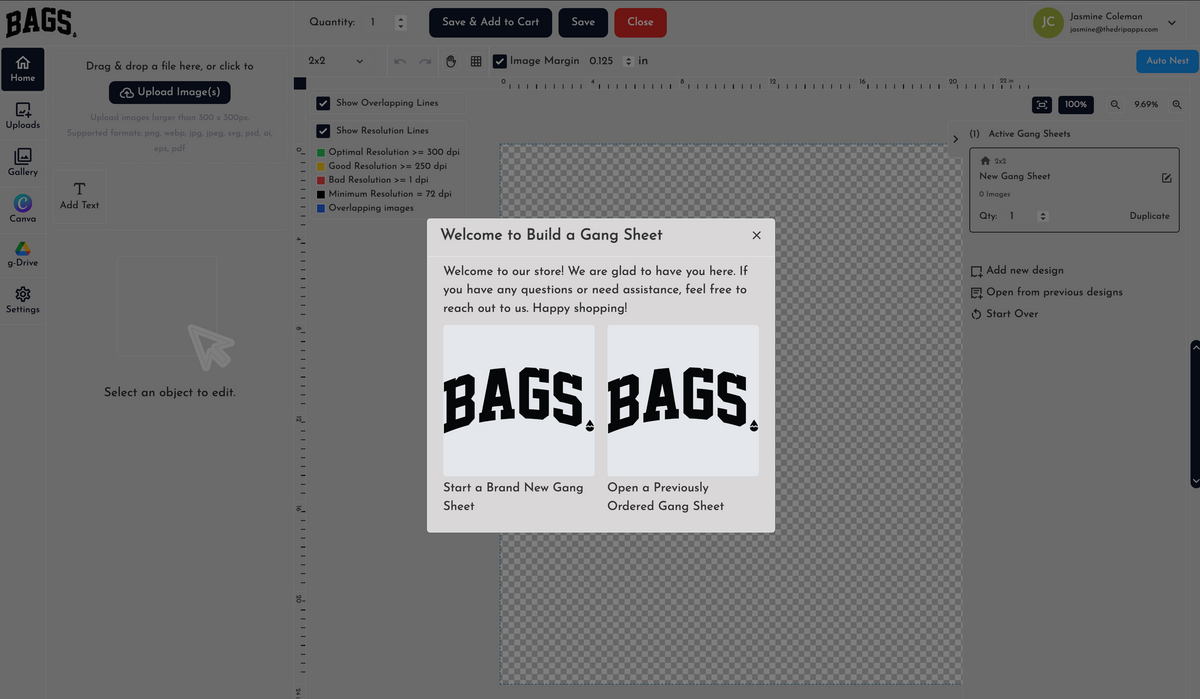Toggle the grid view icon
This screenshot has width=1200, height=699.
click(x=476, y=61)
